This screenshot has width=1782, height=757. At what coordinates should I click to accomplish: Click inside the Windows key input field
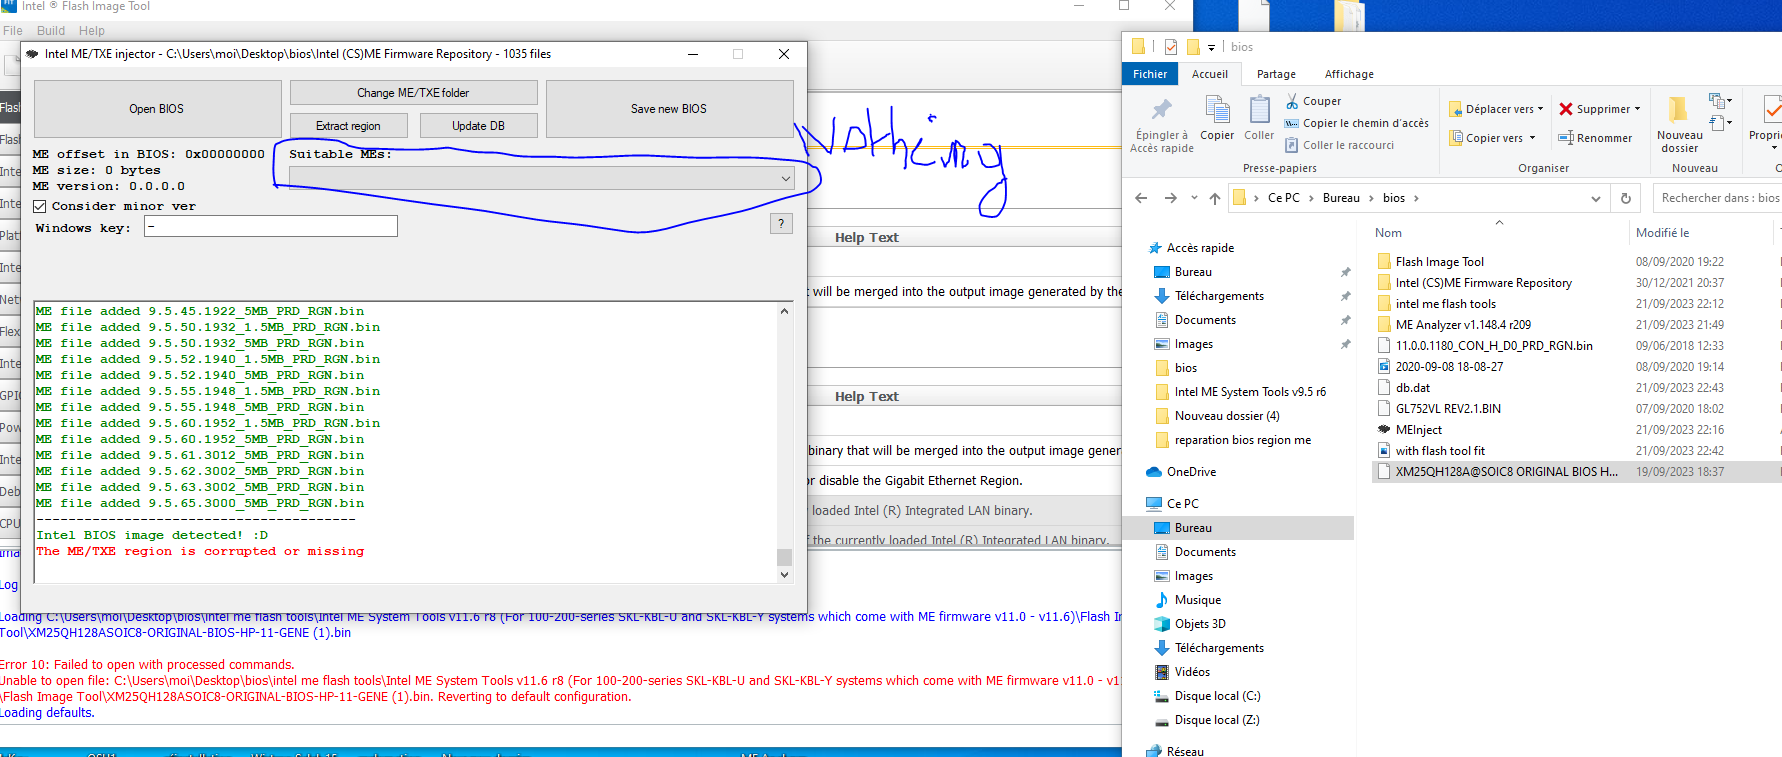271,227
